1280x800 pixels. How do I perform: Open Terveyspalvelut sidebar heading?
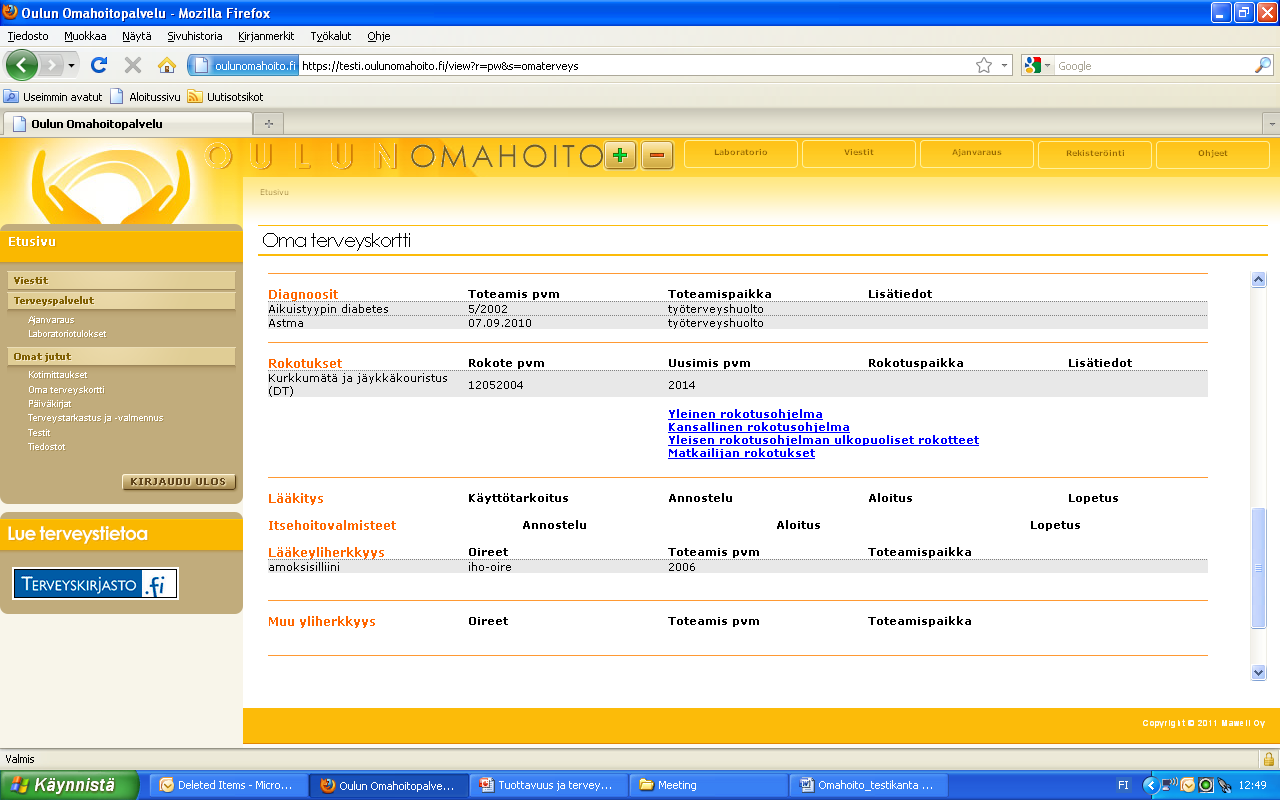click(x=121, y=300)
